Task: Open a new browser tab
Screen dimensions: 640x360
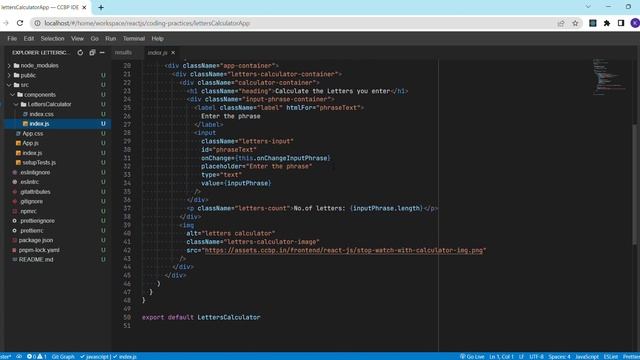Action: tap(101, 7)
